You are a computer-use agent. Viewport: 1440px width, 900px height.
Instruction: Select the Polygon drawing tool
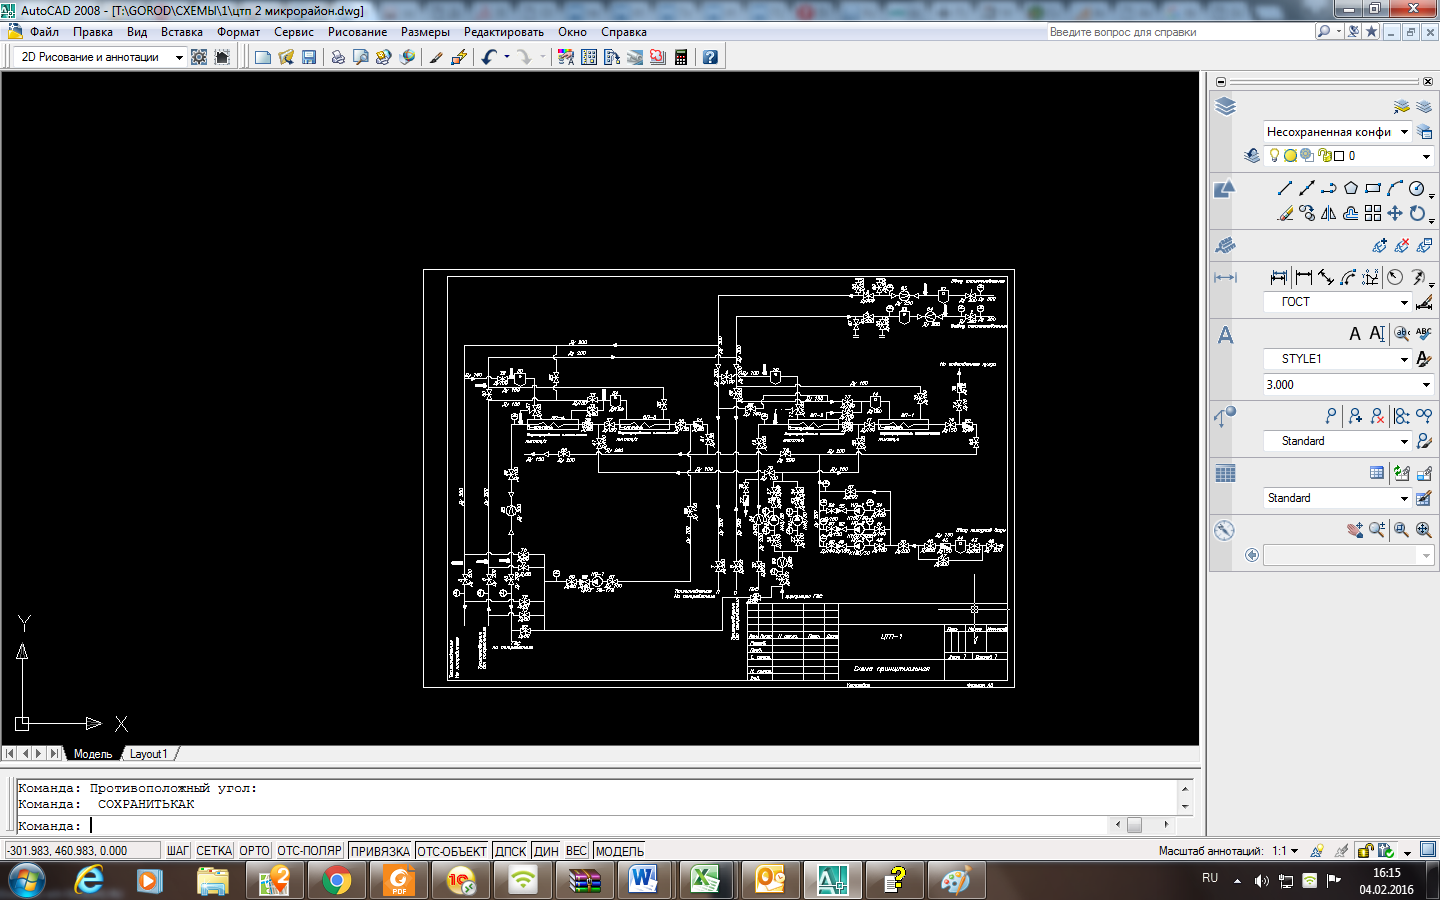click(1351, 188)
